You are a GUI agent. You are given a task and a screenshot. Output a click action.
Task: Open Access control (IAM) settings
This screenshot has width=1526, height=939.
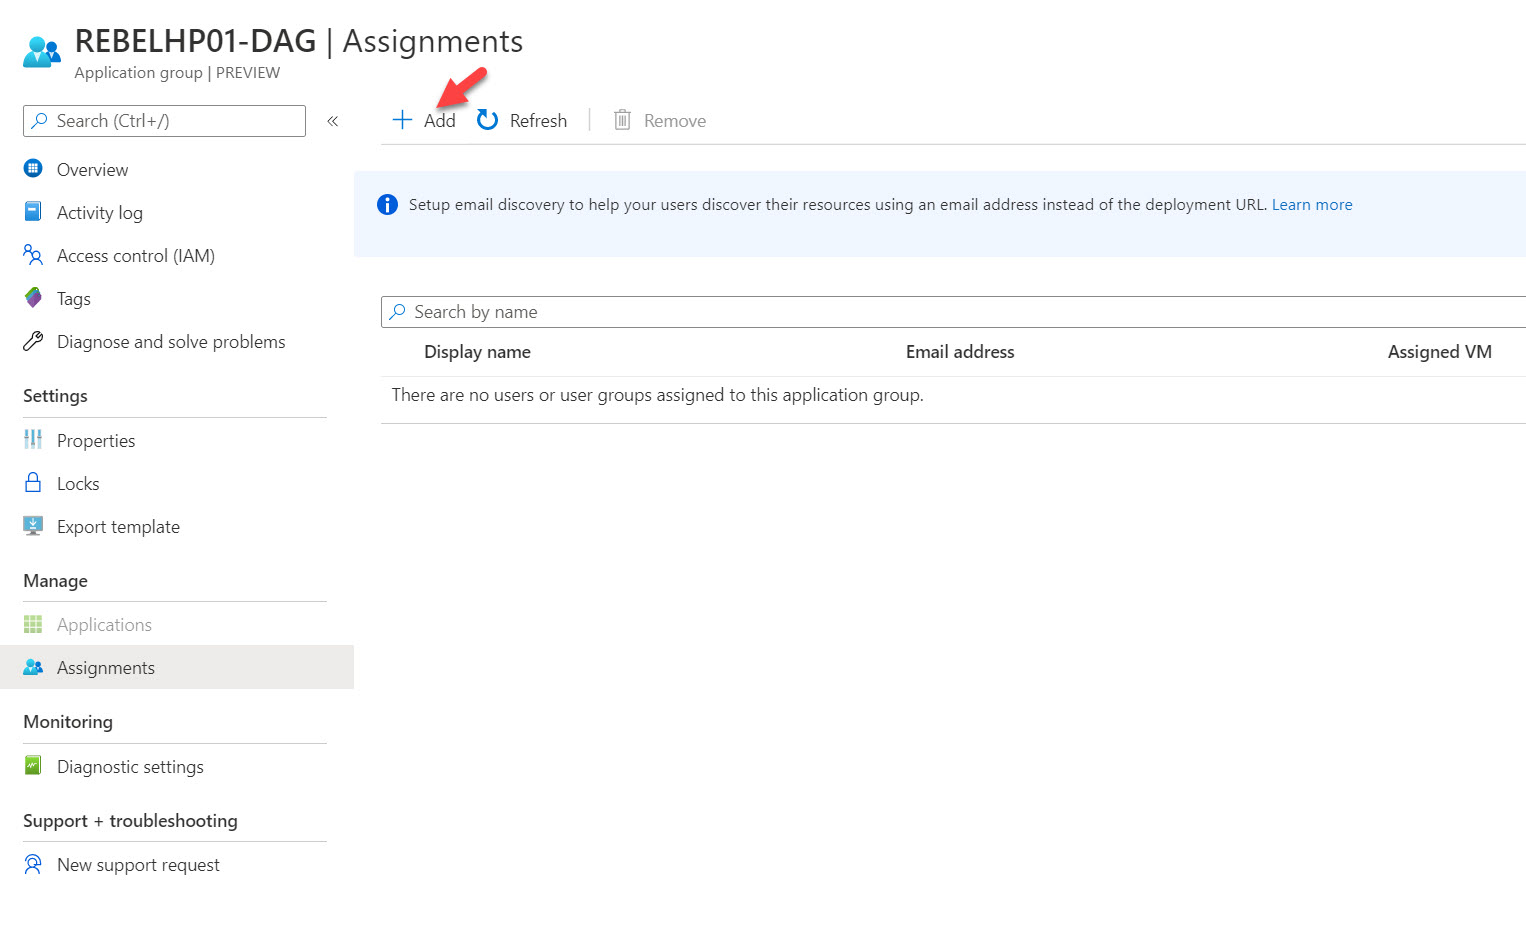point(135,255)
